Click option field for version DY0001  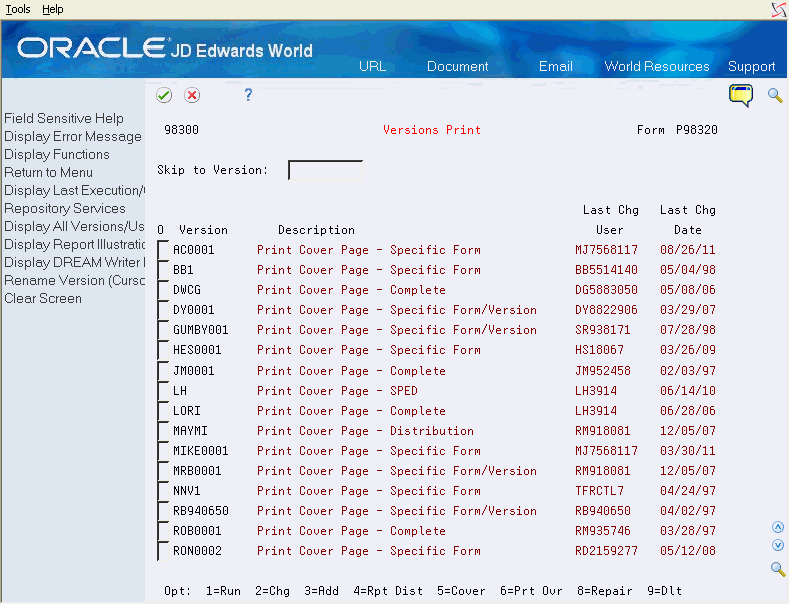point(163,311)
